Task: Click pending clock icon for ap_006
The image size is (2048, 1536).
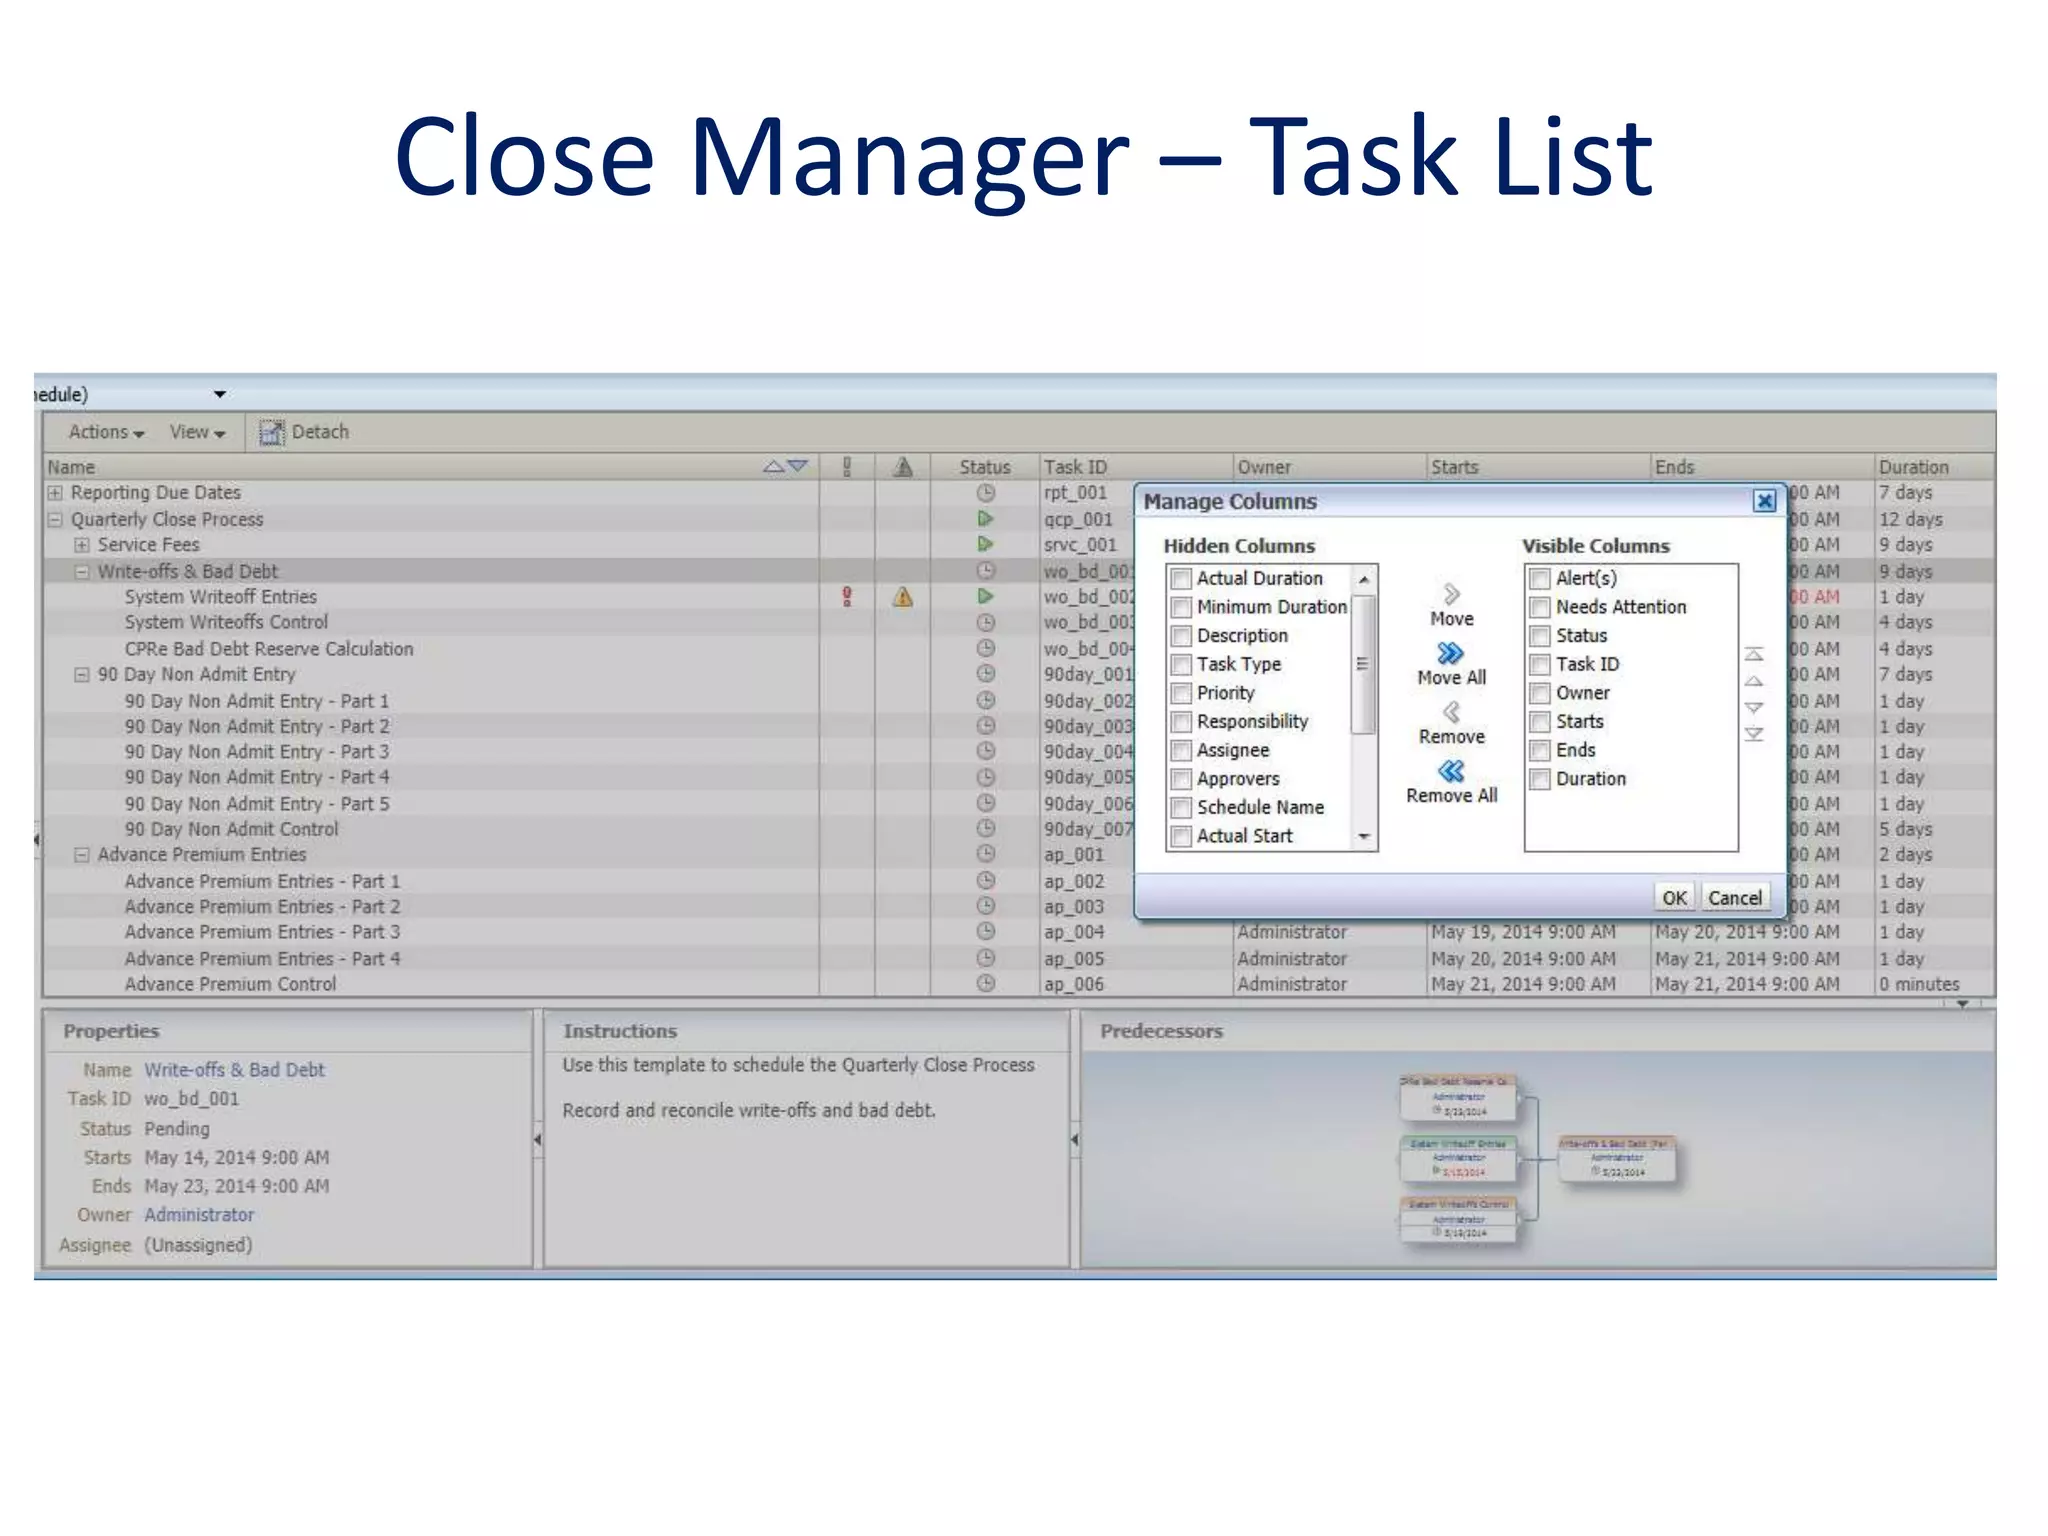Action: pyautogui.click(x=985, y=983)
